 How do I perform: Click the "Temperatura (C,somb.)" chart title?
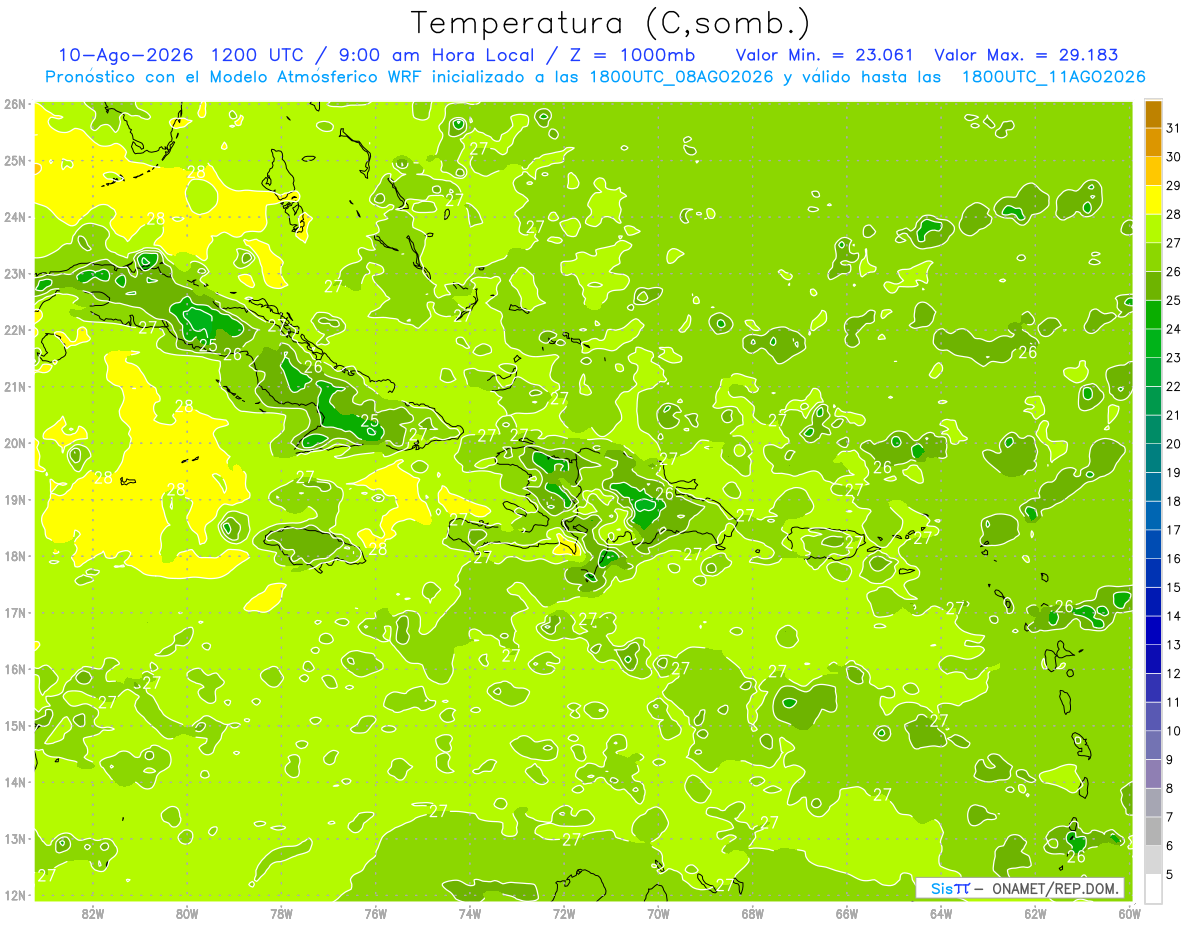point(611,23)
